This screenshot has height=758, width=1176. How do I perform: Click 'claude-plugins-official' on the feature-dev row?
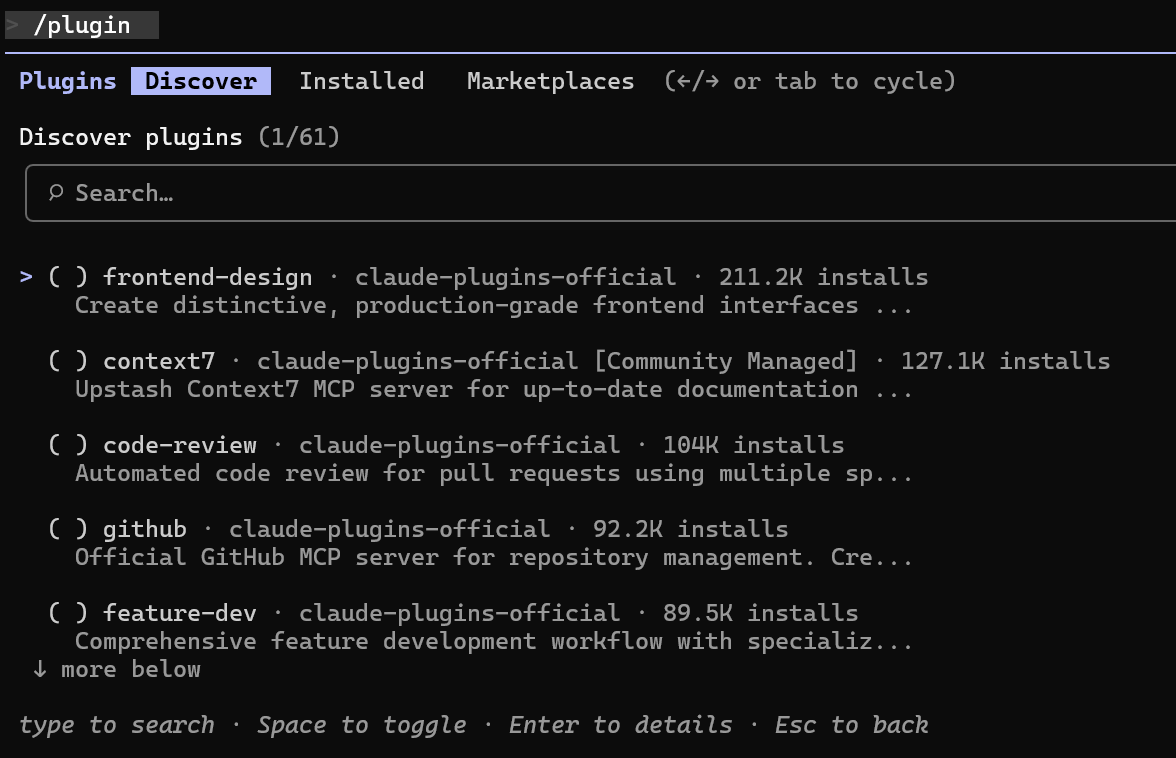click(x=459, y=613)
